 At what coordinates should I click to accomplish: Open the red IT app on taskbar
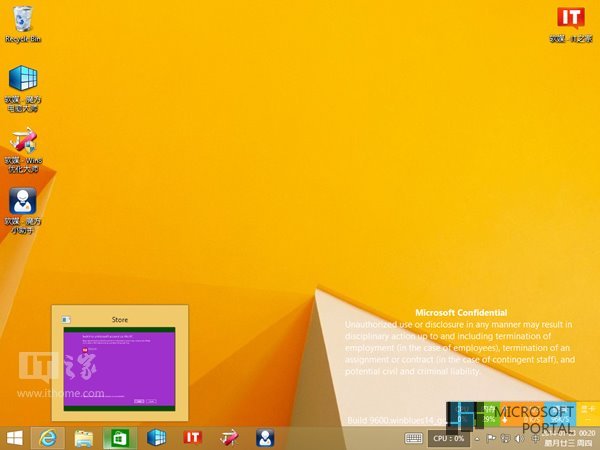(x=192, y=438)
